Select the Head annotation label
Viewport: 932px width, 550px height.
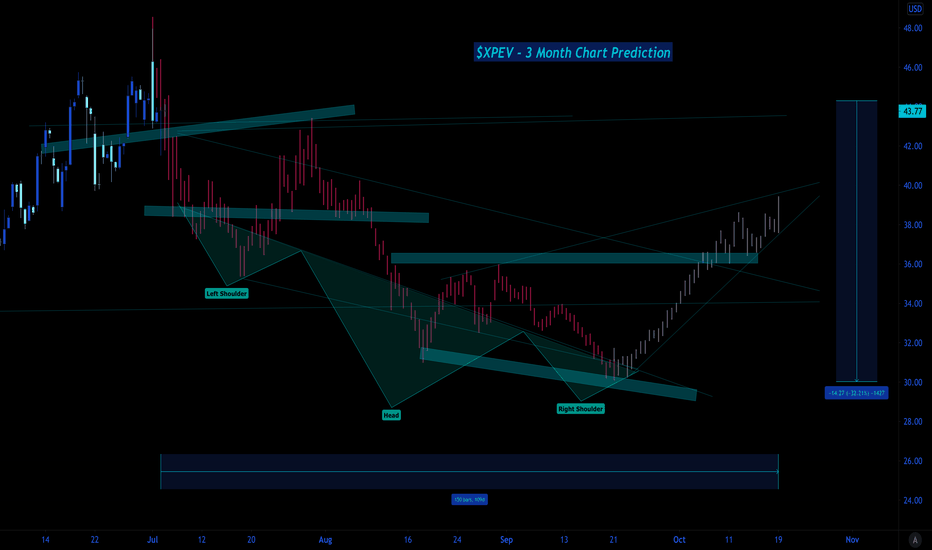[391, 416]
